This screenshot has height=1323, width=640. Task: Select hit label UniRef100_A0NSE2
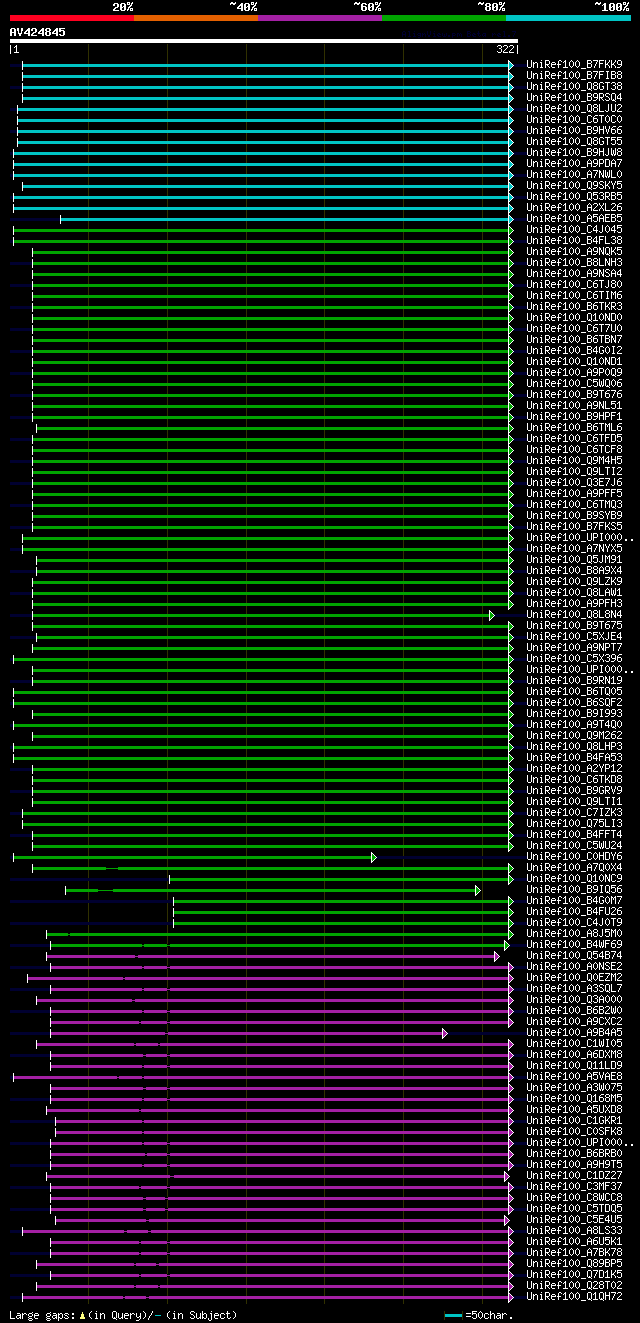tap(574, 967)
